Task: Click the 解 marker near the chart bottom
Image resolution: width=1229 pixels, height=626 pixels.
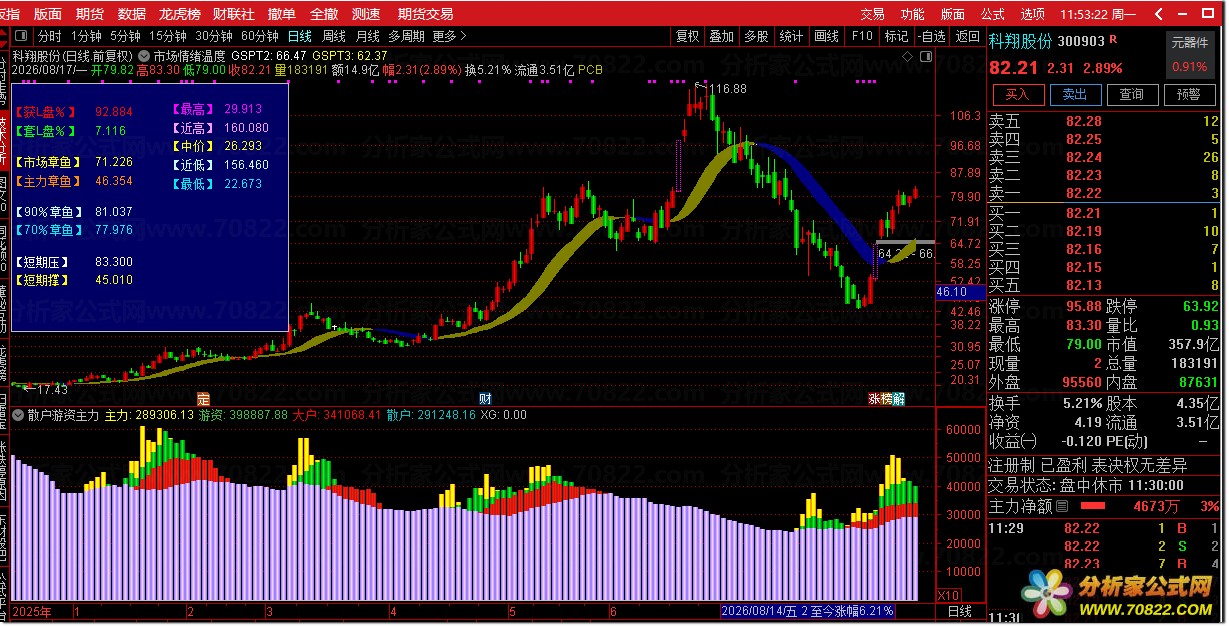Action: pos(899,398)
